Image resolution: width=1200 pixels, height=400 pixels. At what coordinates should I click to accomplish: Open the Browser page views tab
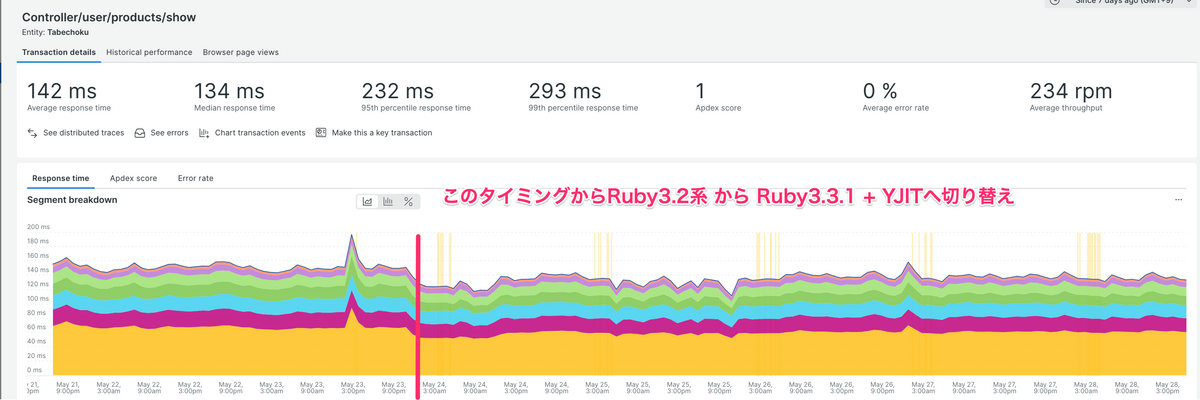pos(241,52)
